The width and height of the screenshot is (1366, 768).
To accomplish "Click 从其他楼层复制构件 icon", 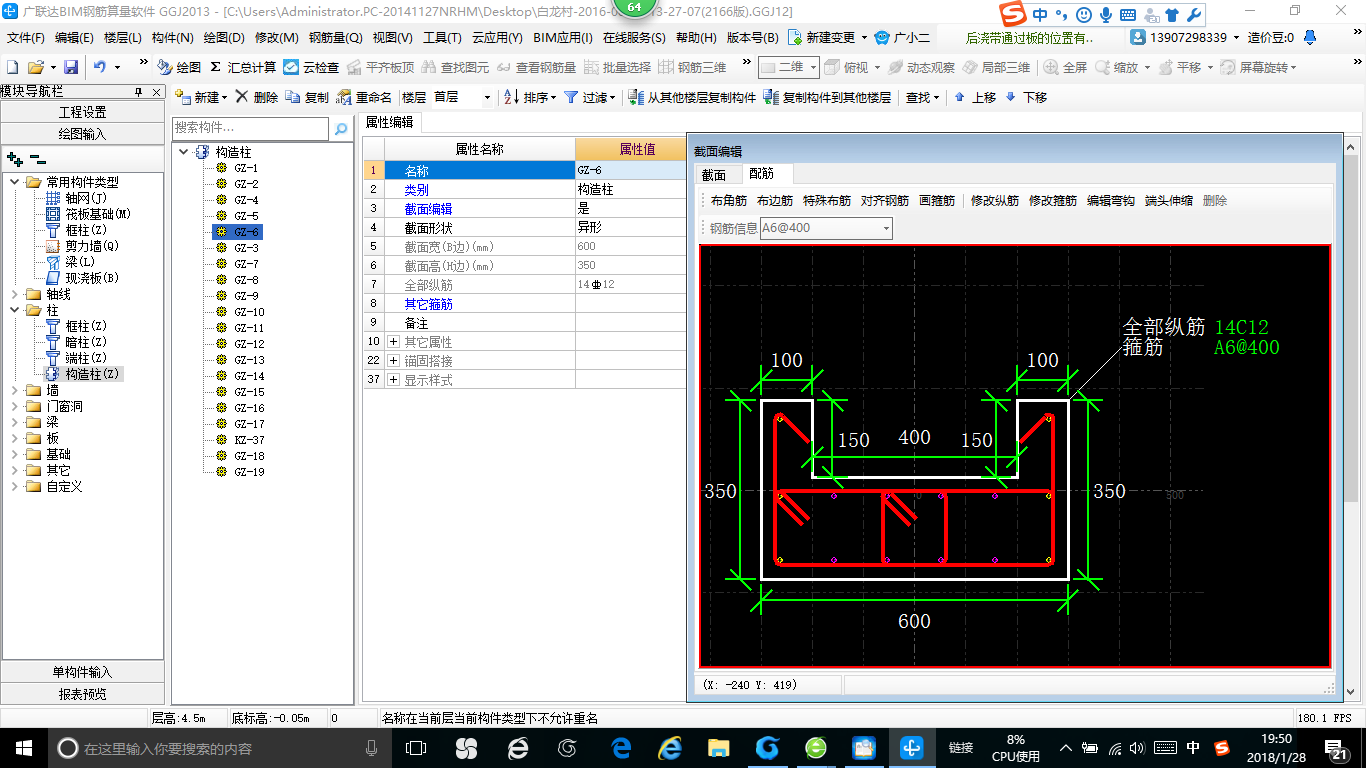I will (x=636, y=97).
